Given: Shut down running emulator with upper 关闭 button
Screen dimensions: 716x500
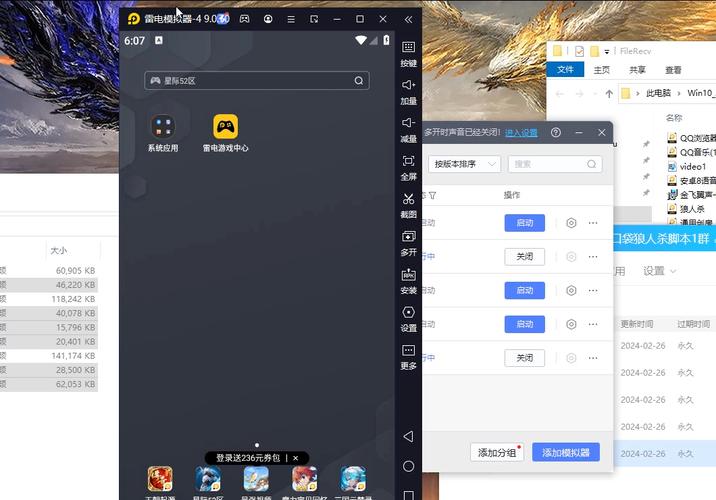Looking at the screenshot, I should click(x=525, y=257).
